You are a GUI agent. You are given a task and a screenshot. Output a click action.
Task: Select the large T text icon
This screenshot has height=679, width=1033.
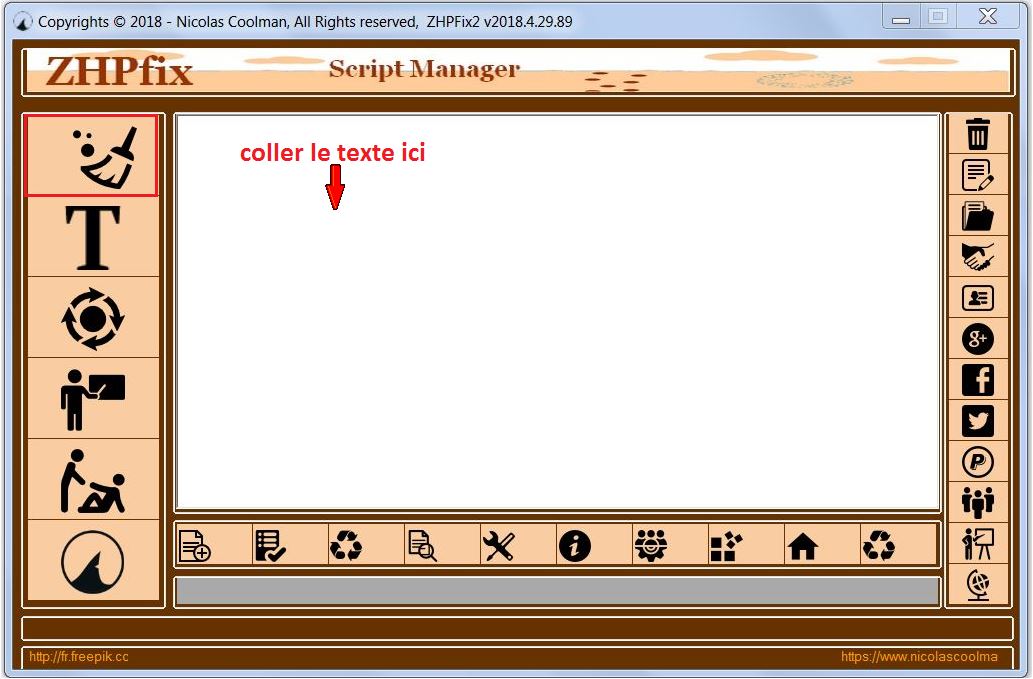click(x=93, y=237)
